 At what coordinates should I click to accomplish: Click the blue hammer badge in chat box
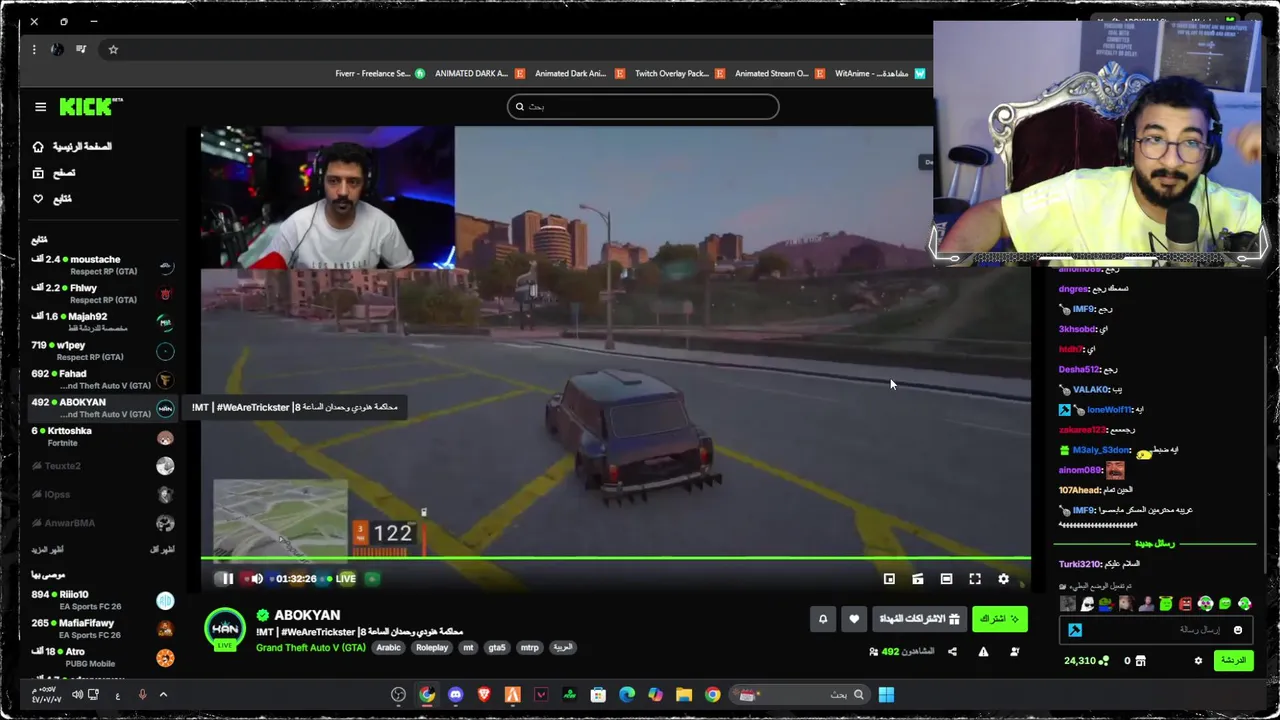(1075, 630)
